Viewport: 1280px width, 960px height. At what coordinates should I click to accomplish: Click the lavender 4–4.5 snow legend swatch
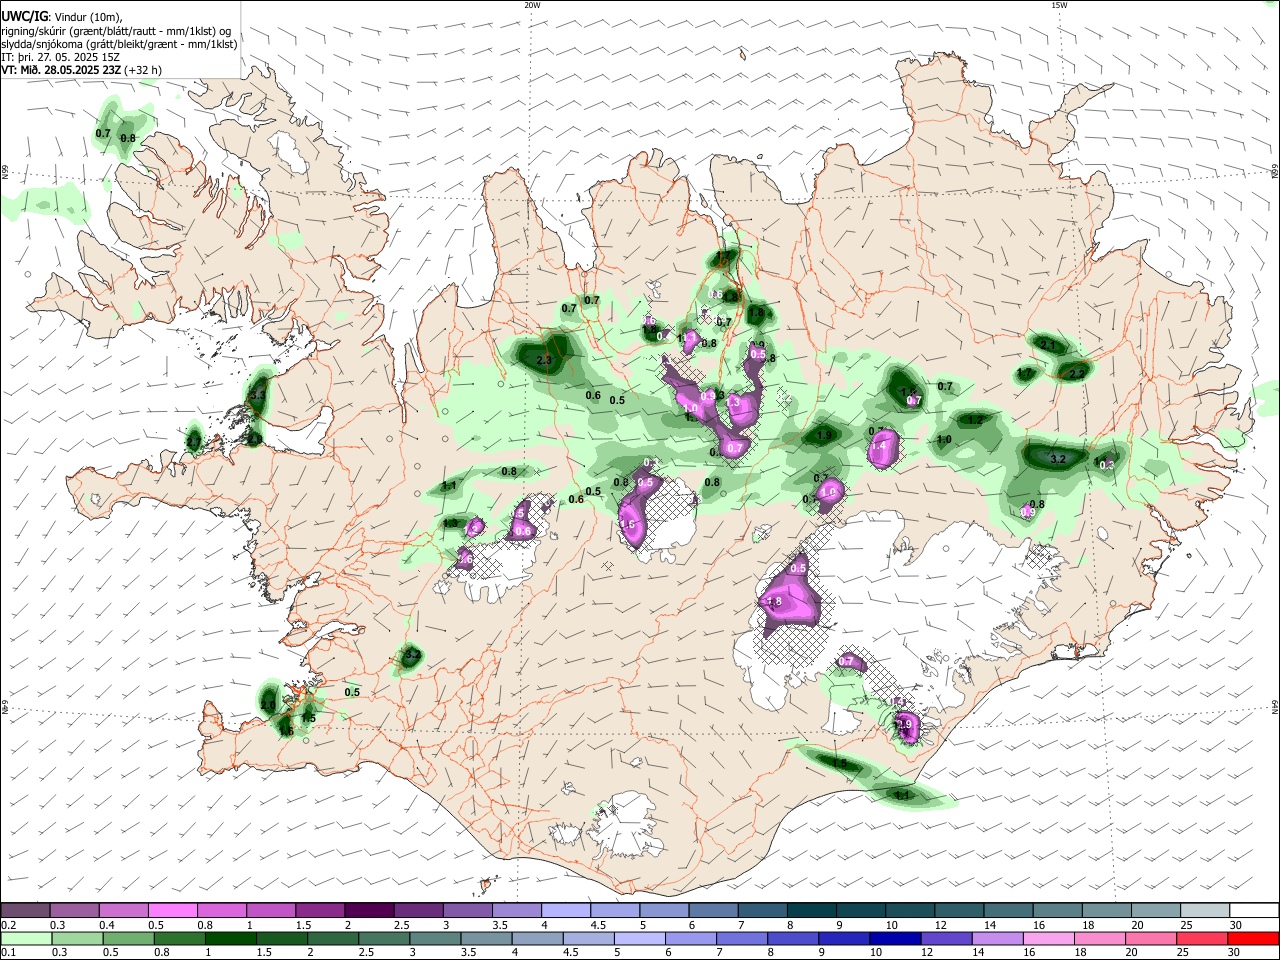click(x=566, y=910)
